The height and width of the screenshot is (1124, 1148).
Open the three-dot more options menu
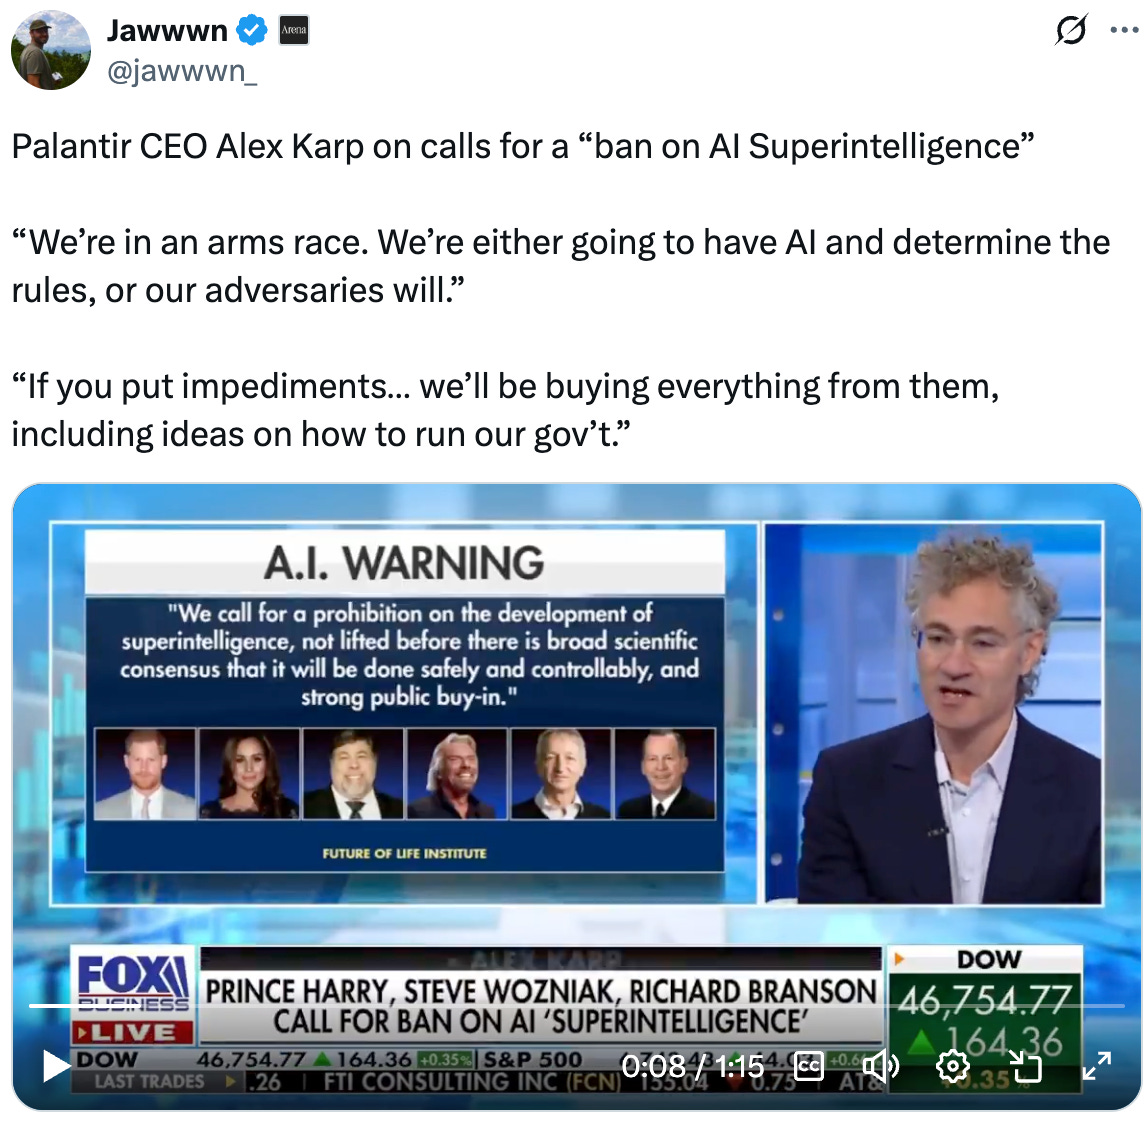point(1124,30)
